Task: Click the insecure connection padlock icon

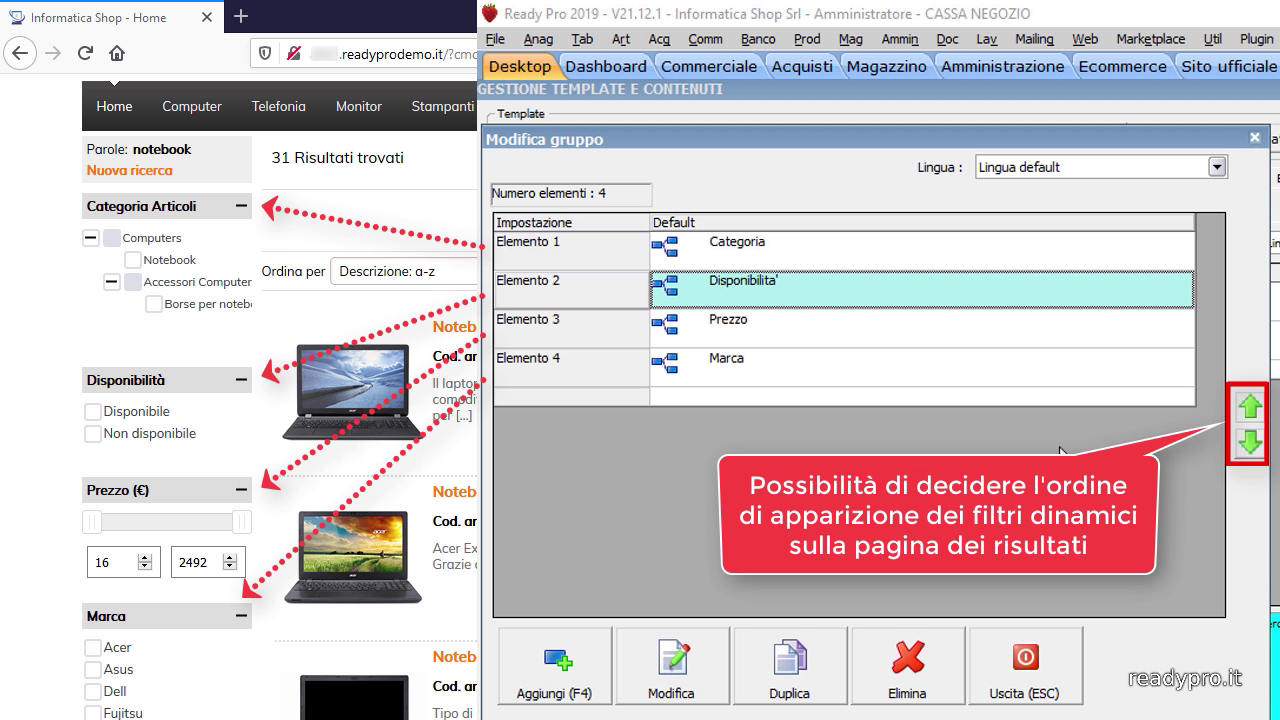Action: [x=294, y=53]
